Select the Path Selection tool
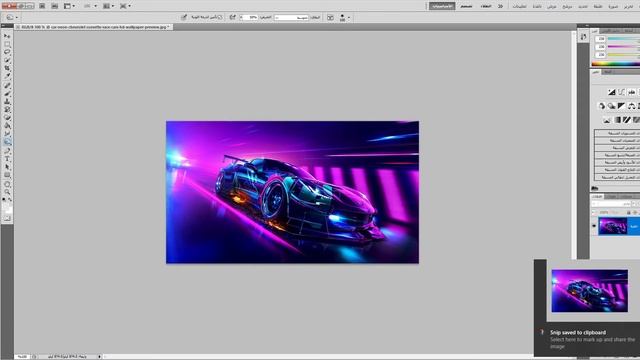Viewport: 640px width, 360px height. [7, 167]
